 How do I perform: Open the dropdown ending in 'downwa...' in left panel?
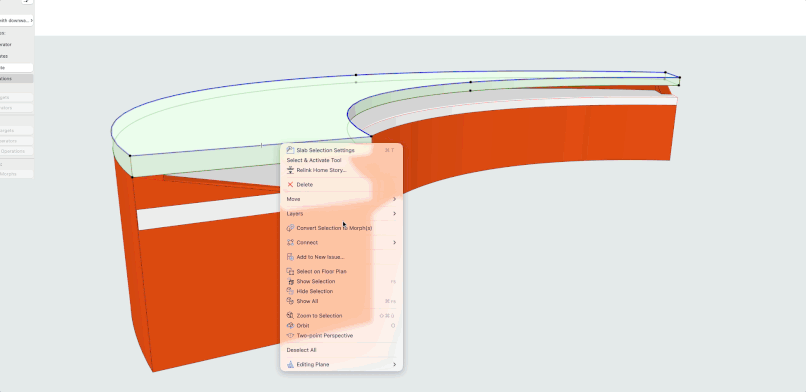(16, 21)
